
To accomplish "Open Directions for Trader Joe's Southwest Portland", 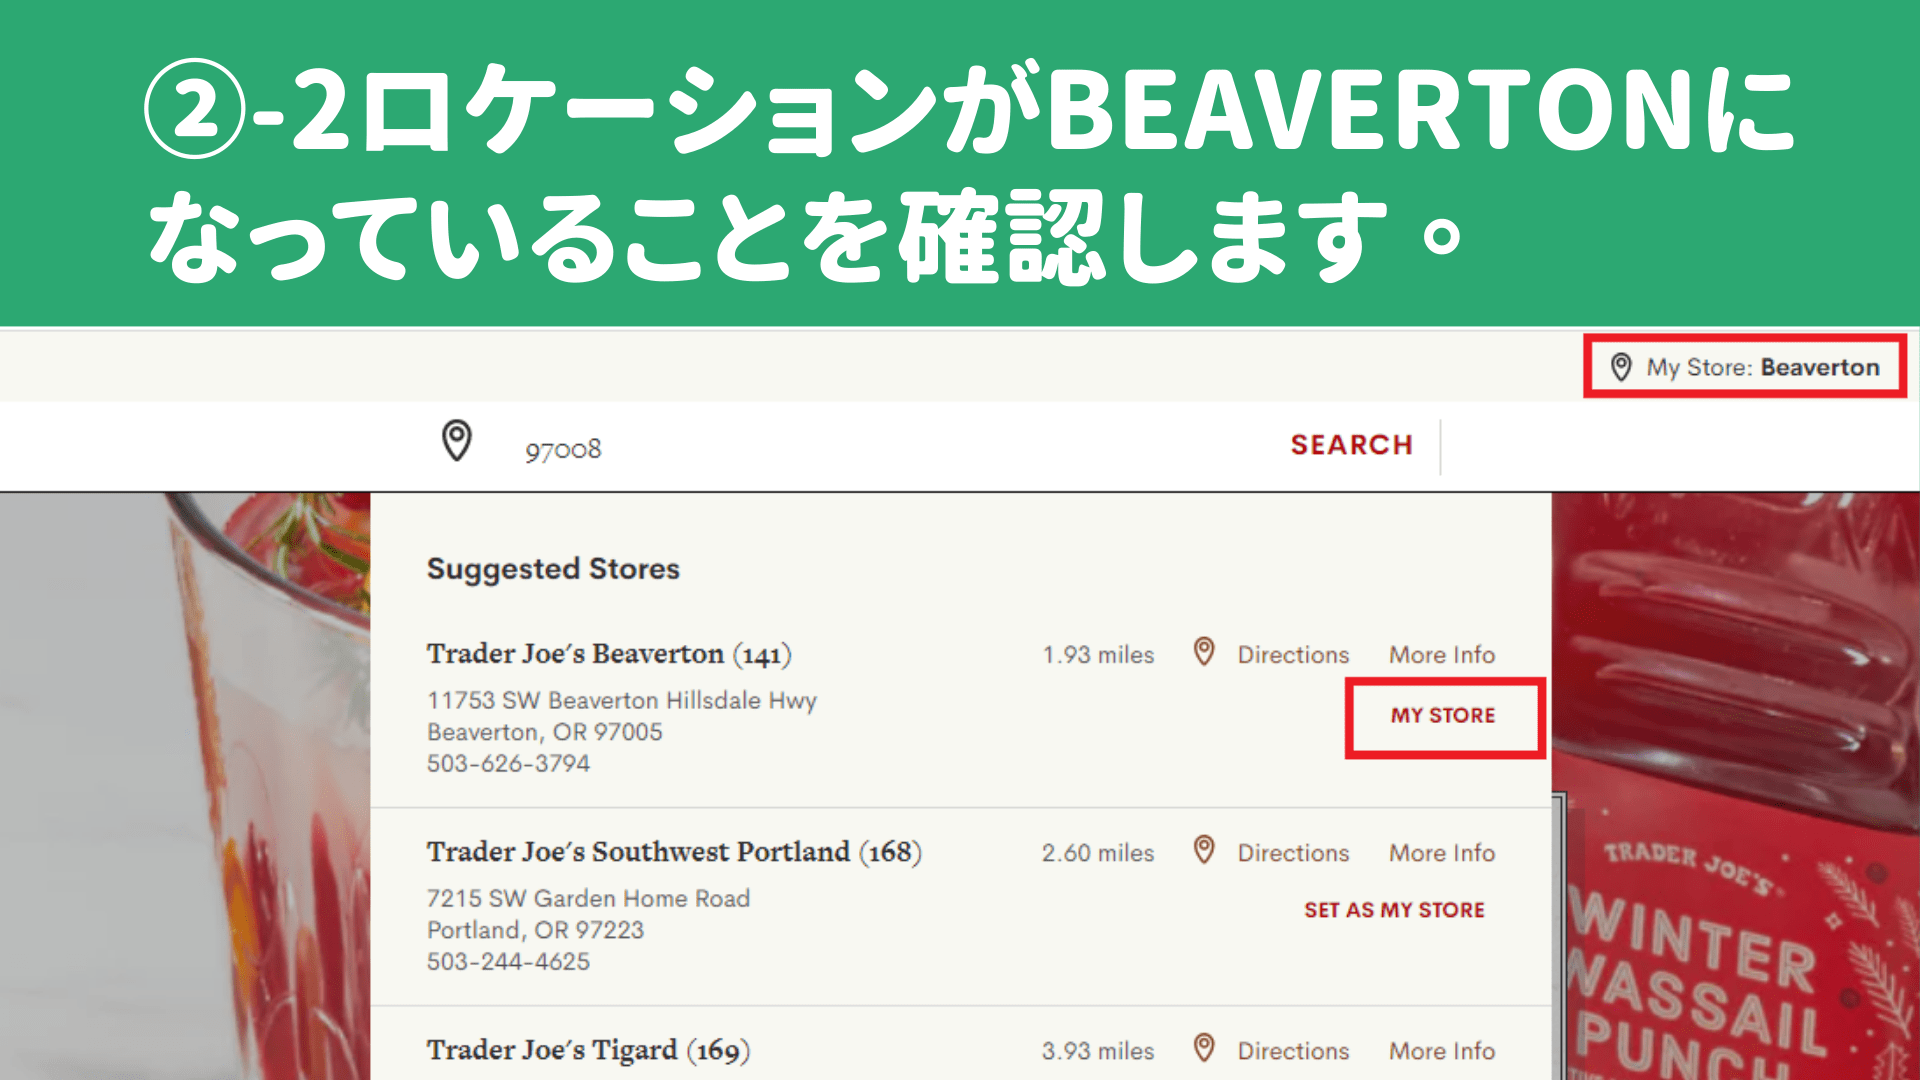I will [x=1293, y=853].
